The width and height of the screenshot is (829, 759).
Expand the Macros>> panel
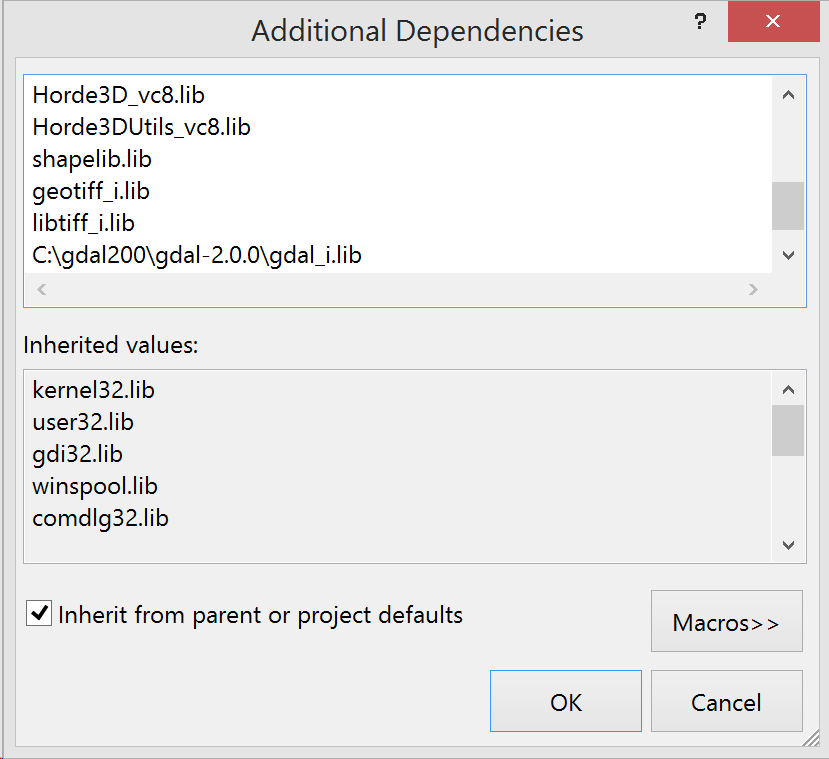(726, 622)
